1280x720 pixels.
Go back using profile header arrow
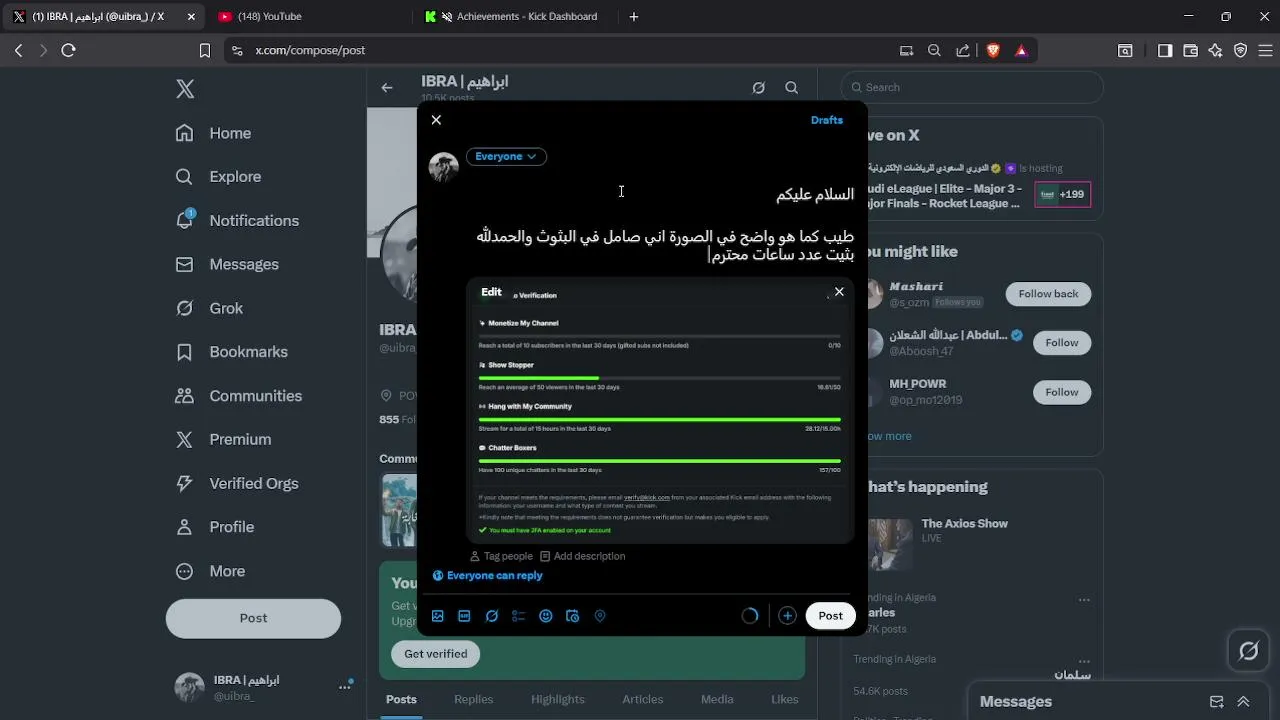pos(387,88)
